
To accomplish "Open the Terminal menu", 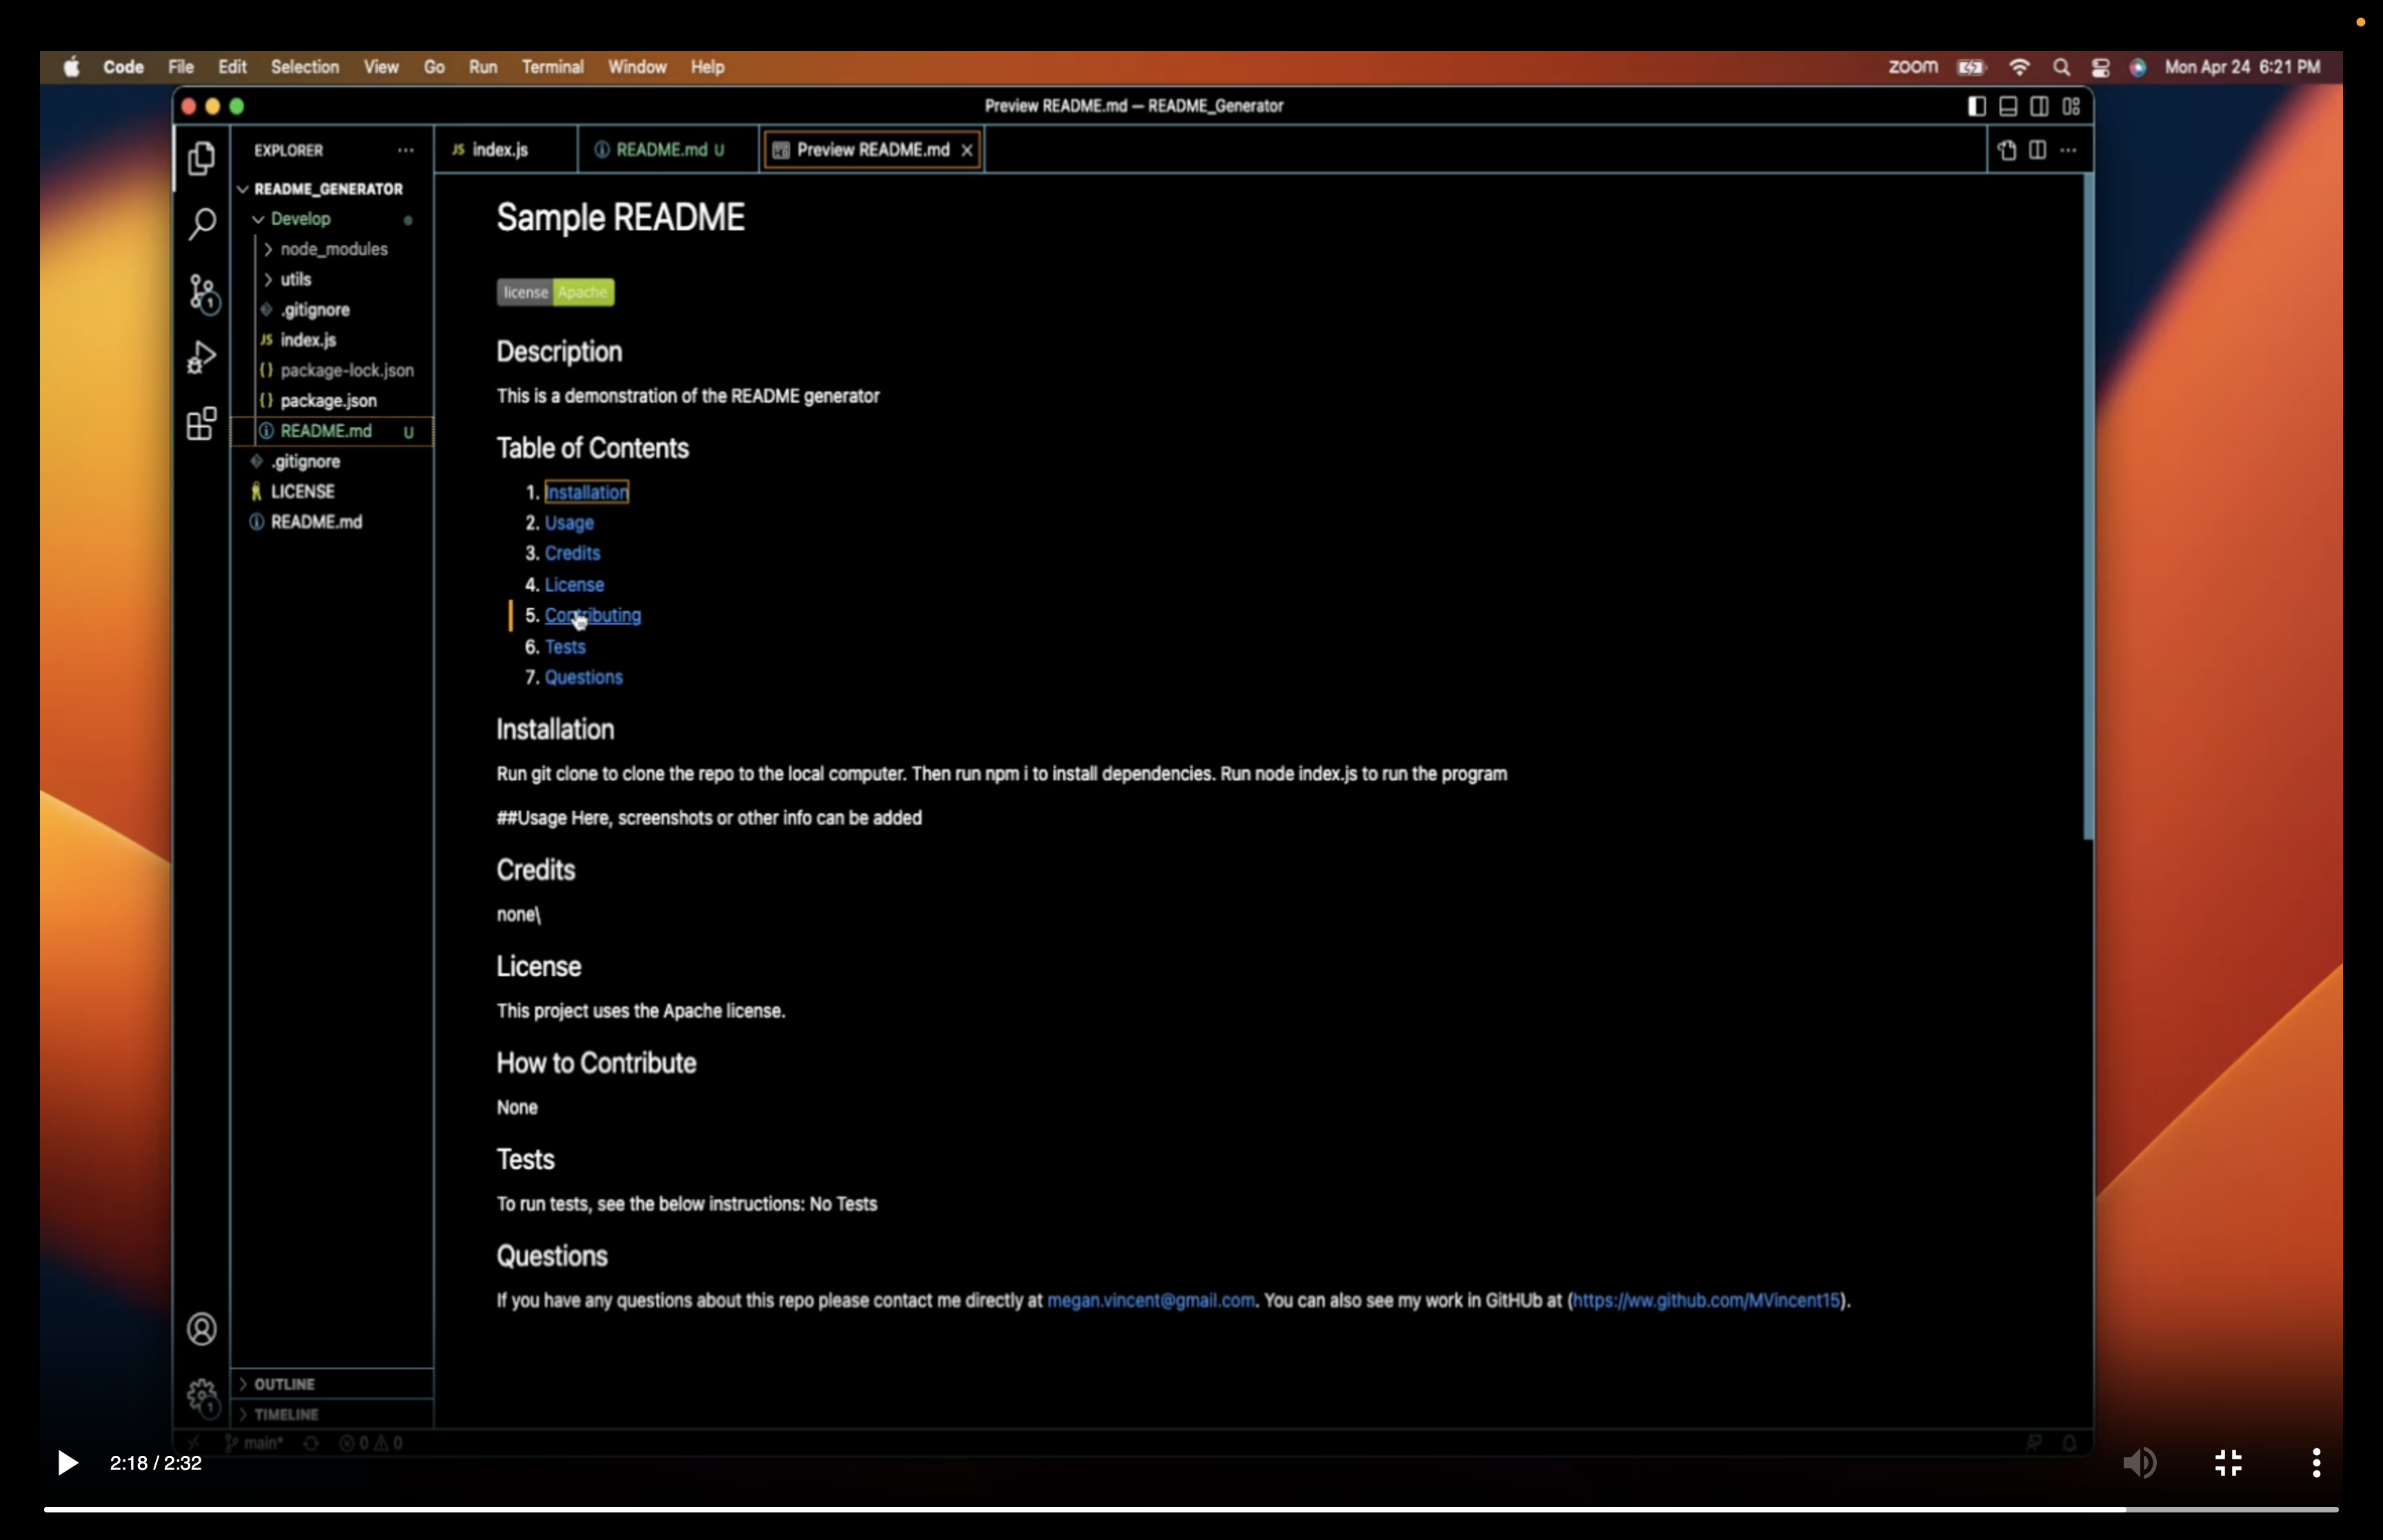I will (552, 66).
